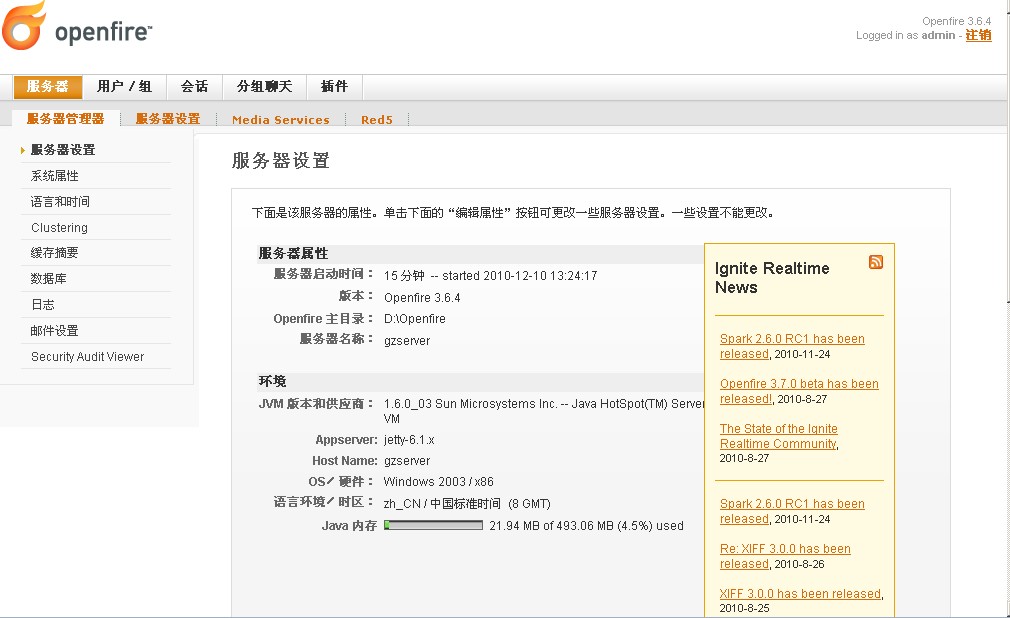The height and width of the screenshot is (618, 1010).
Task: Open 缓存摘要 in the sidebar
Action: pyautogui.click(x=55, y=253)
